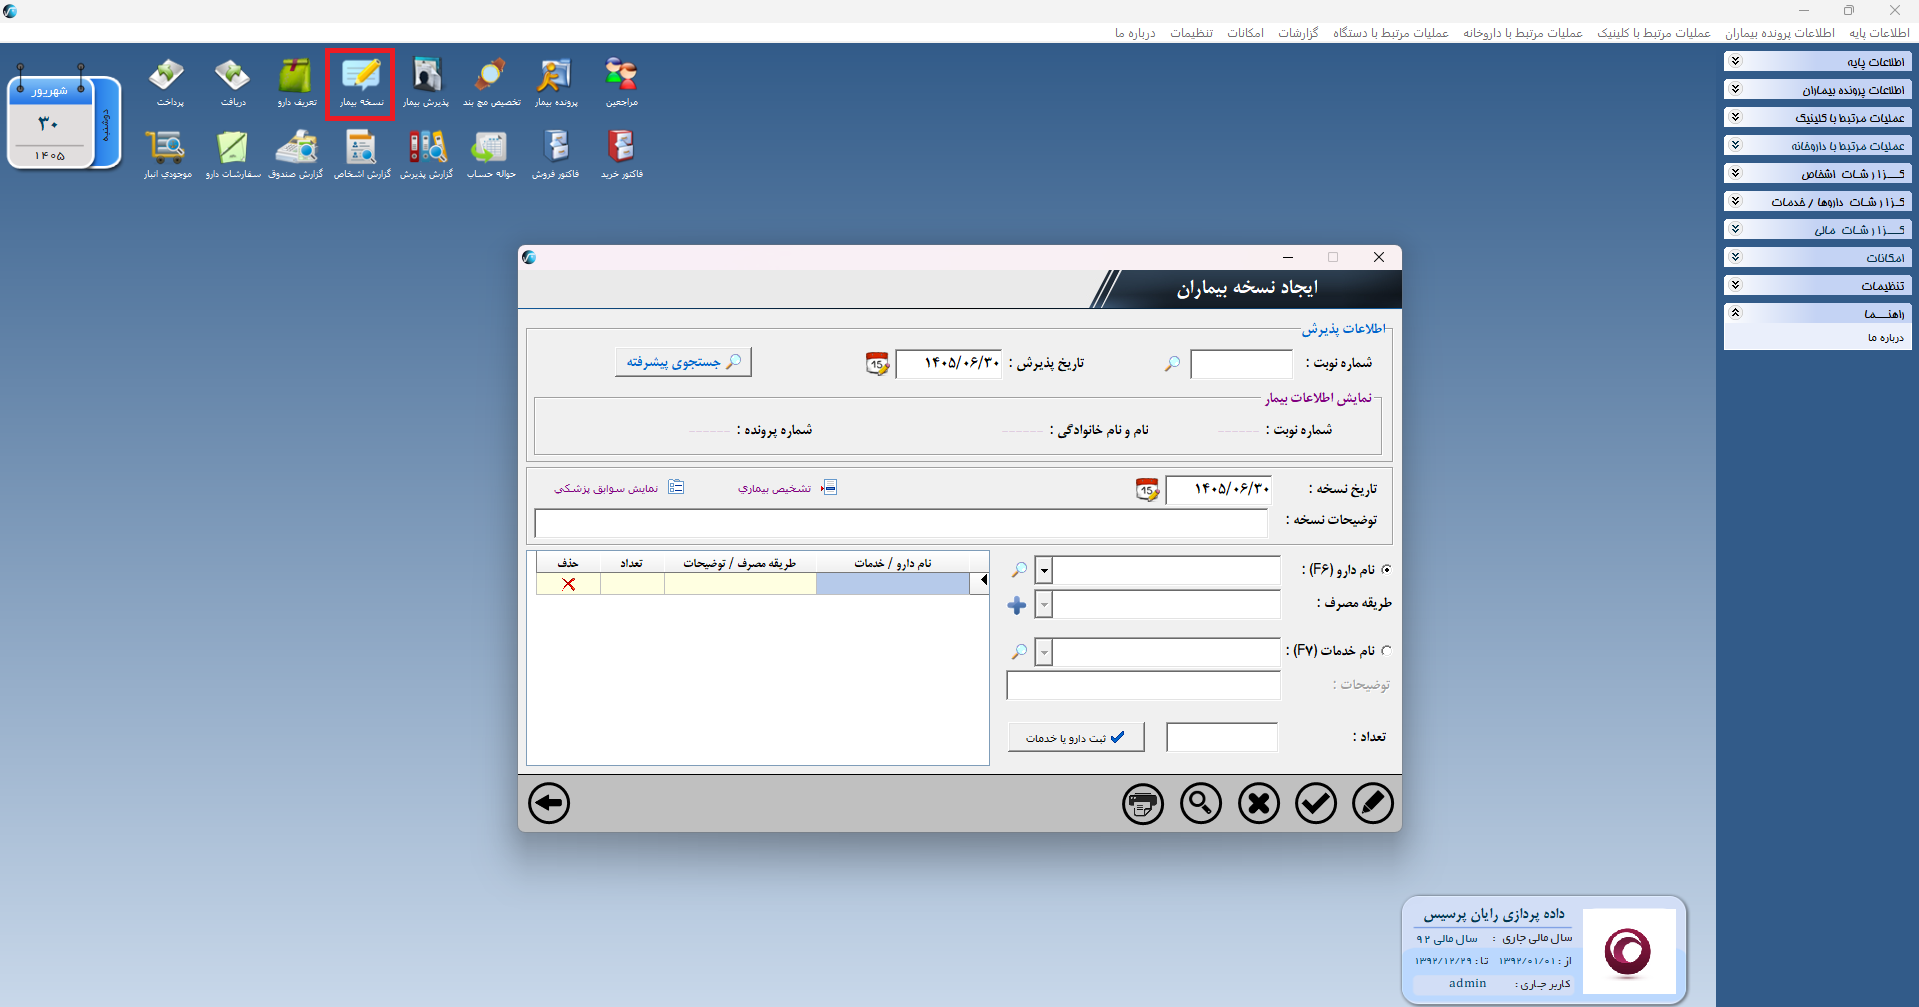Open the امکانات menu in the menu bar

click(x=1245, y=33)
